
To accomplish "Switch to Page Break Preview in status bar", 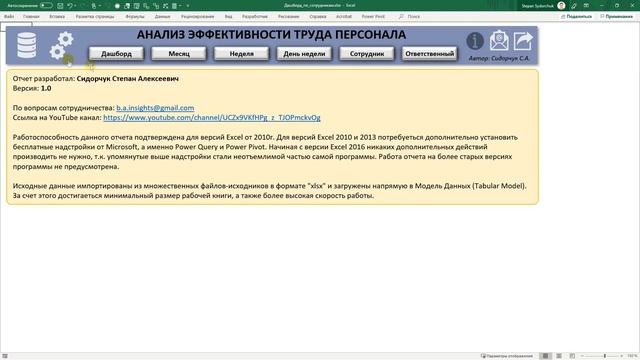I will [572, 356].
